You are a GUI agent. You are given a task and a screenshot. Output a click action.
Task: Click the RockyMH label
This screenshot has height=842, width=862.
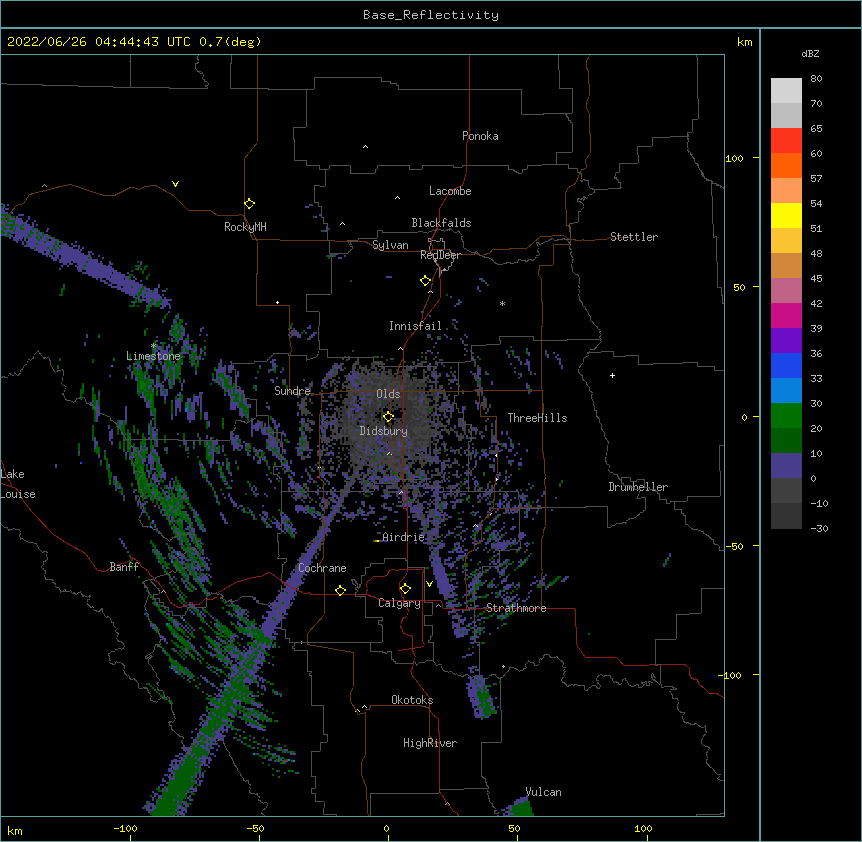coord(245,227)
